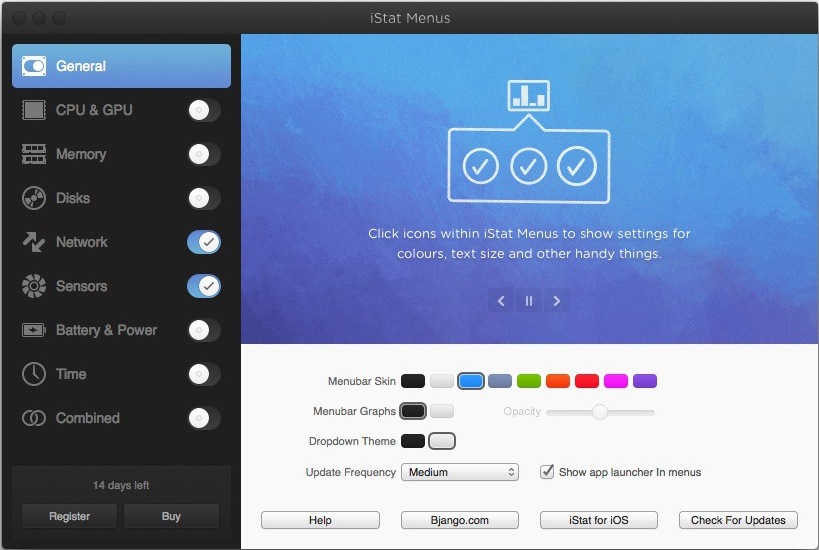Click the Combined rings icon
This screenshot has width=819, height=550.
pos(34,418)
